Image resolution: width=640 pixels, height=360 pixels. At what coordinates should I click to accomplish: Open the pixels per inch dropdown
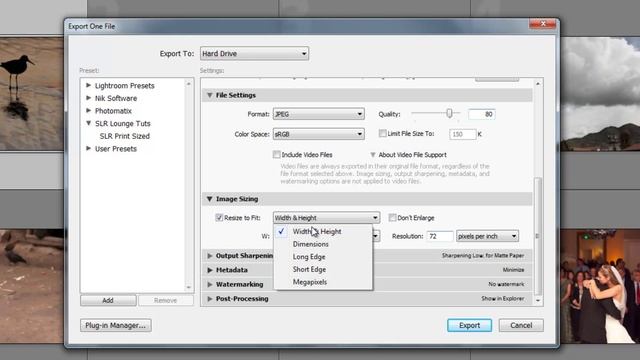coord(487,236)
